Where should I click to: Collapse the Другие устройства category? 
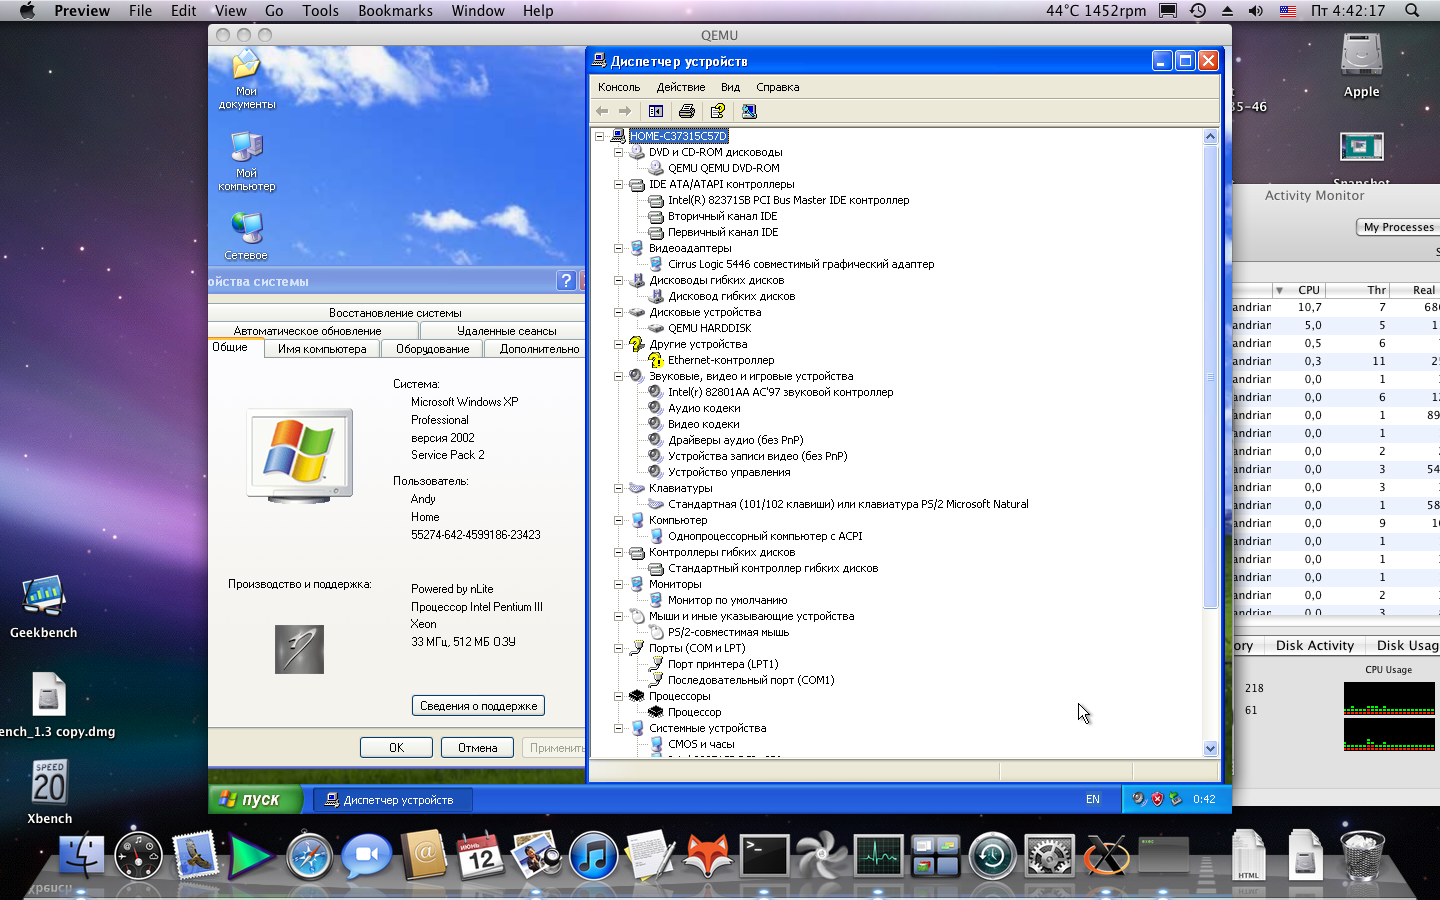[618, 344]
